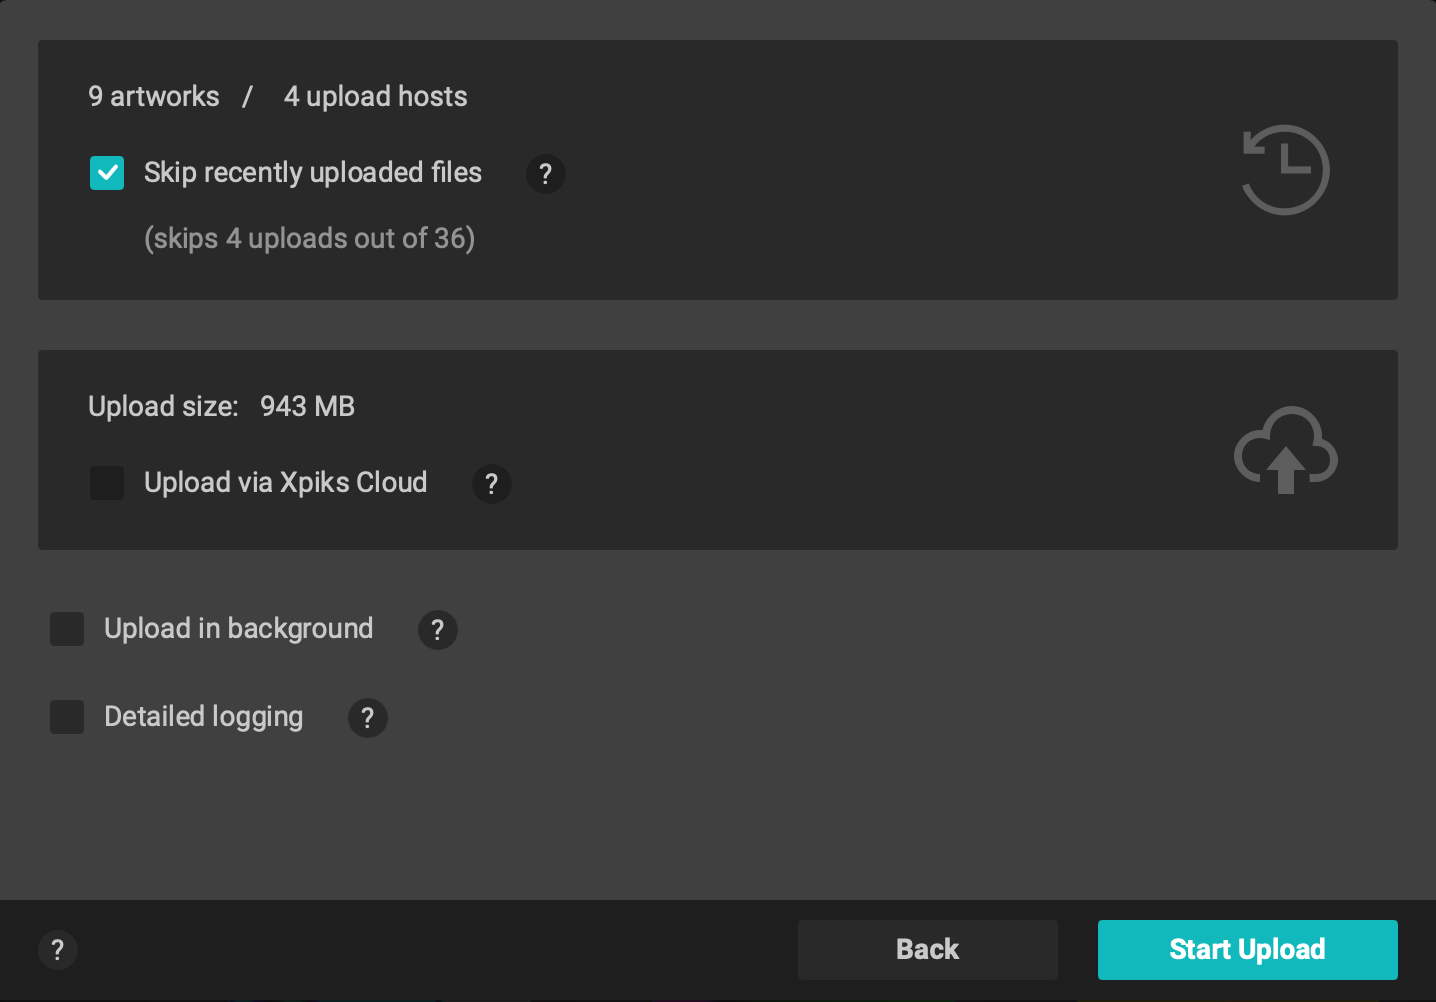Click the upload history clock icon
1436x1002 pixels.
1285,170
